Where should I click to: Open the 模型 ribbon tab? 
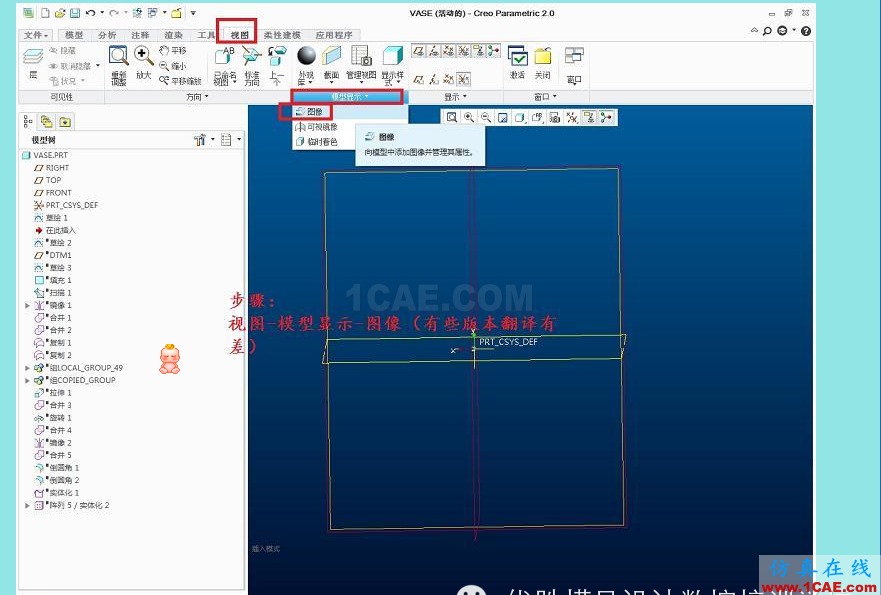pos(74,35)
